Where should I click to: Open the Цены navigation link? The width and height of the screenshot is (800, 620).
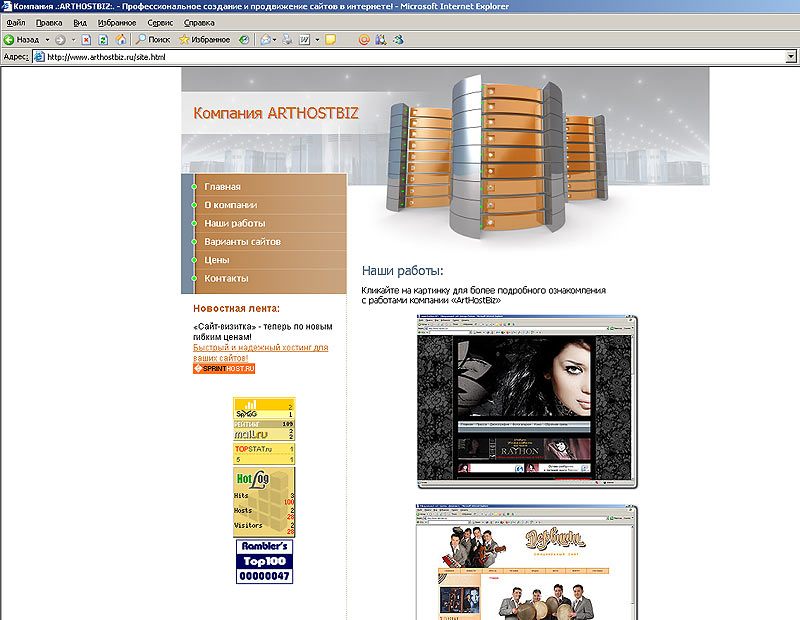pos(217,260)
